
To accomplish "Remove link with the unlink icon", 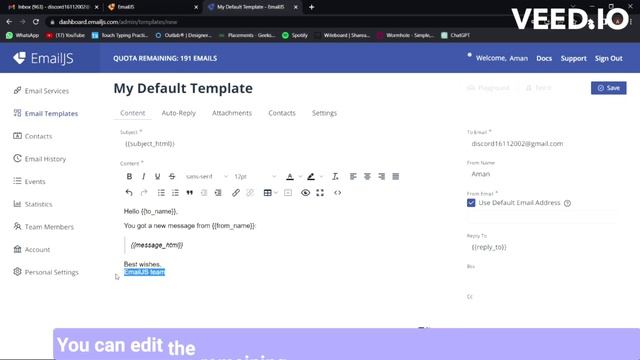I will (x=250, y=193).
